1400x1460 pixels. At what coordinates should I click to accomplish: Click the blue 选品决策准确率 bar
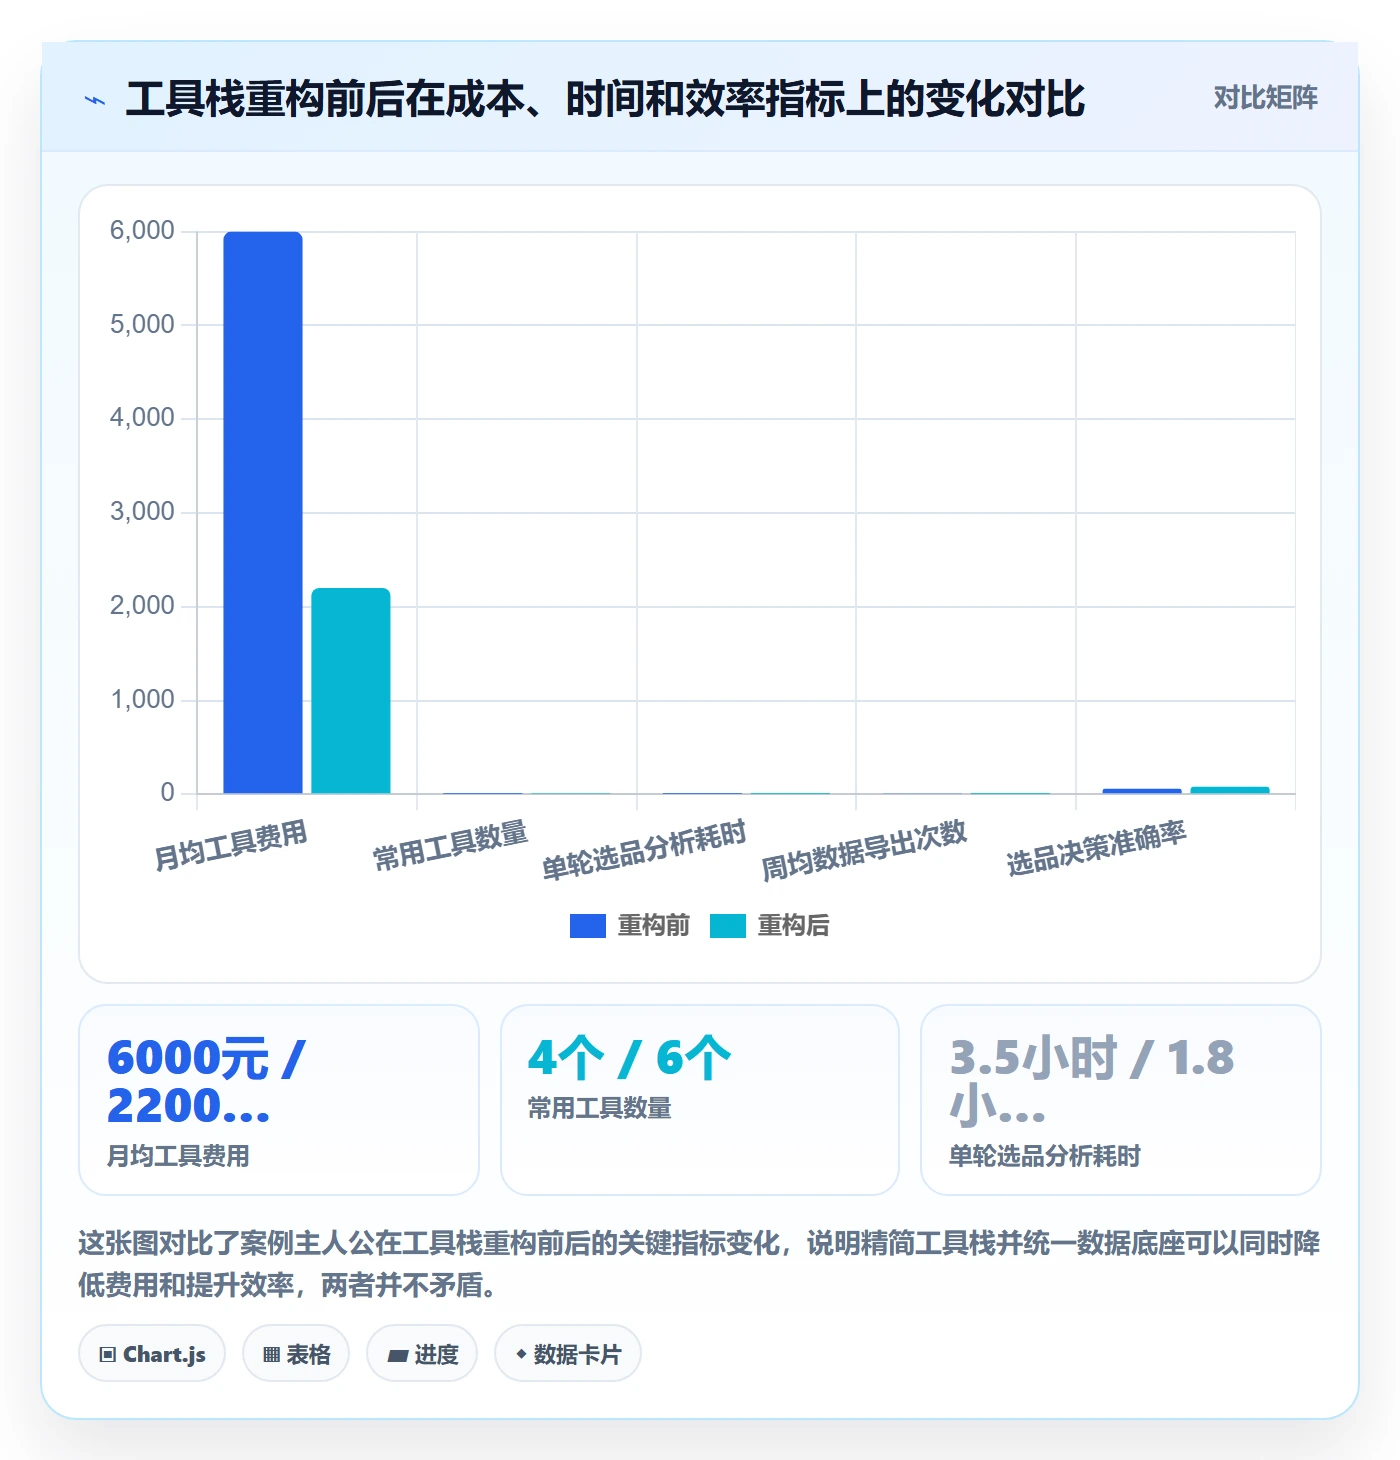(x=1142, y=791)
